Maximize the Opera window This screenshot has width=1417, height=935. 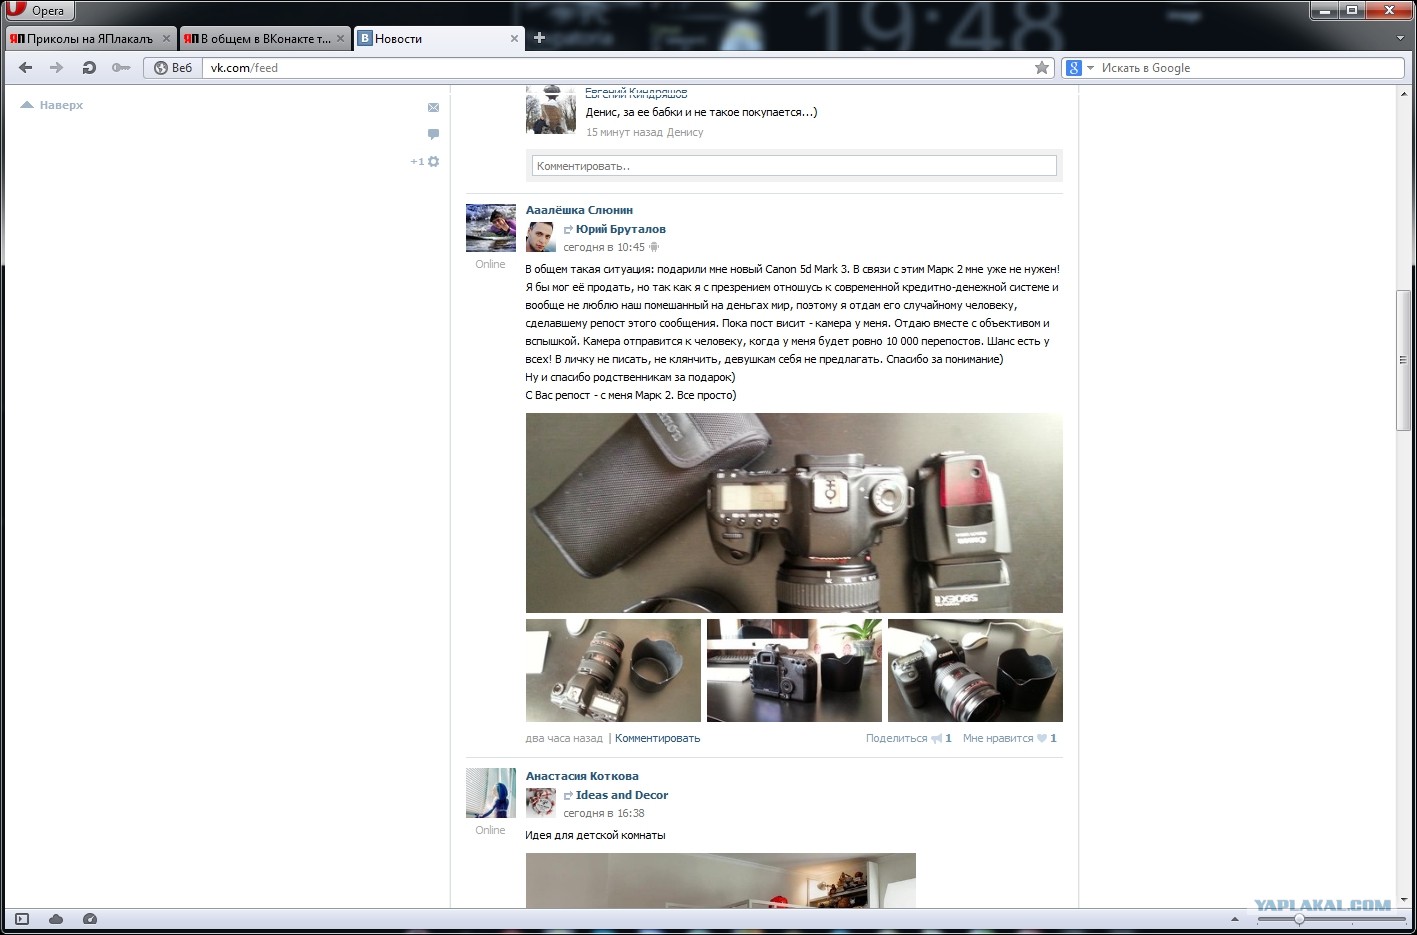coord(1352,11)
